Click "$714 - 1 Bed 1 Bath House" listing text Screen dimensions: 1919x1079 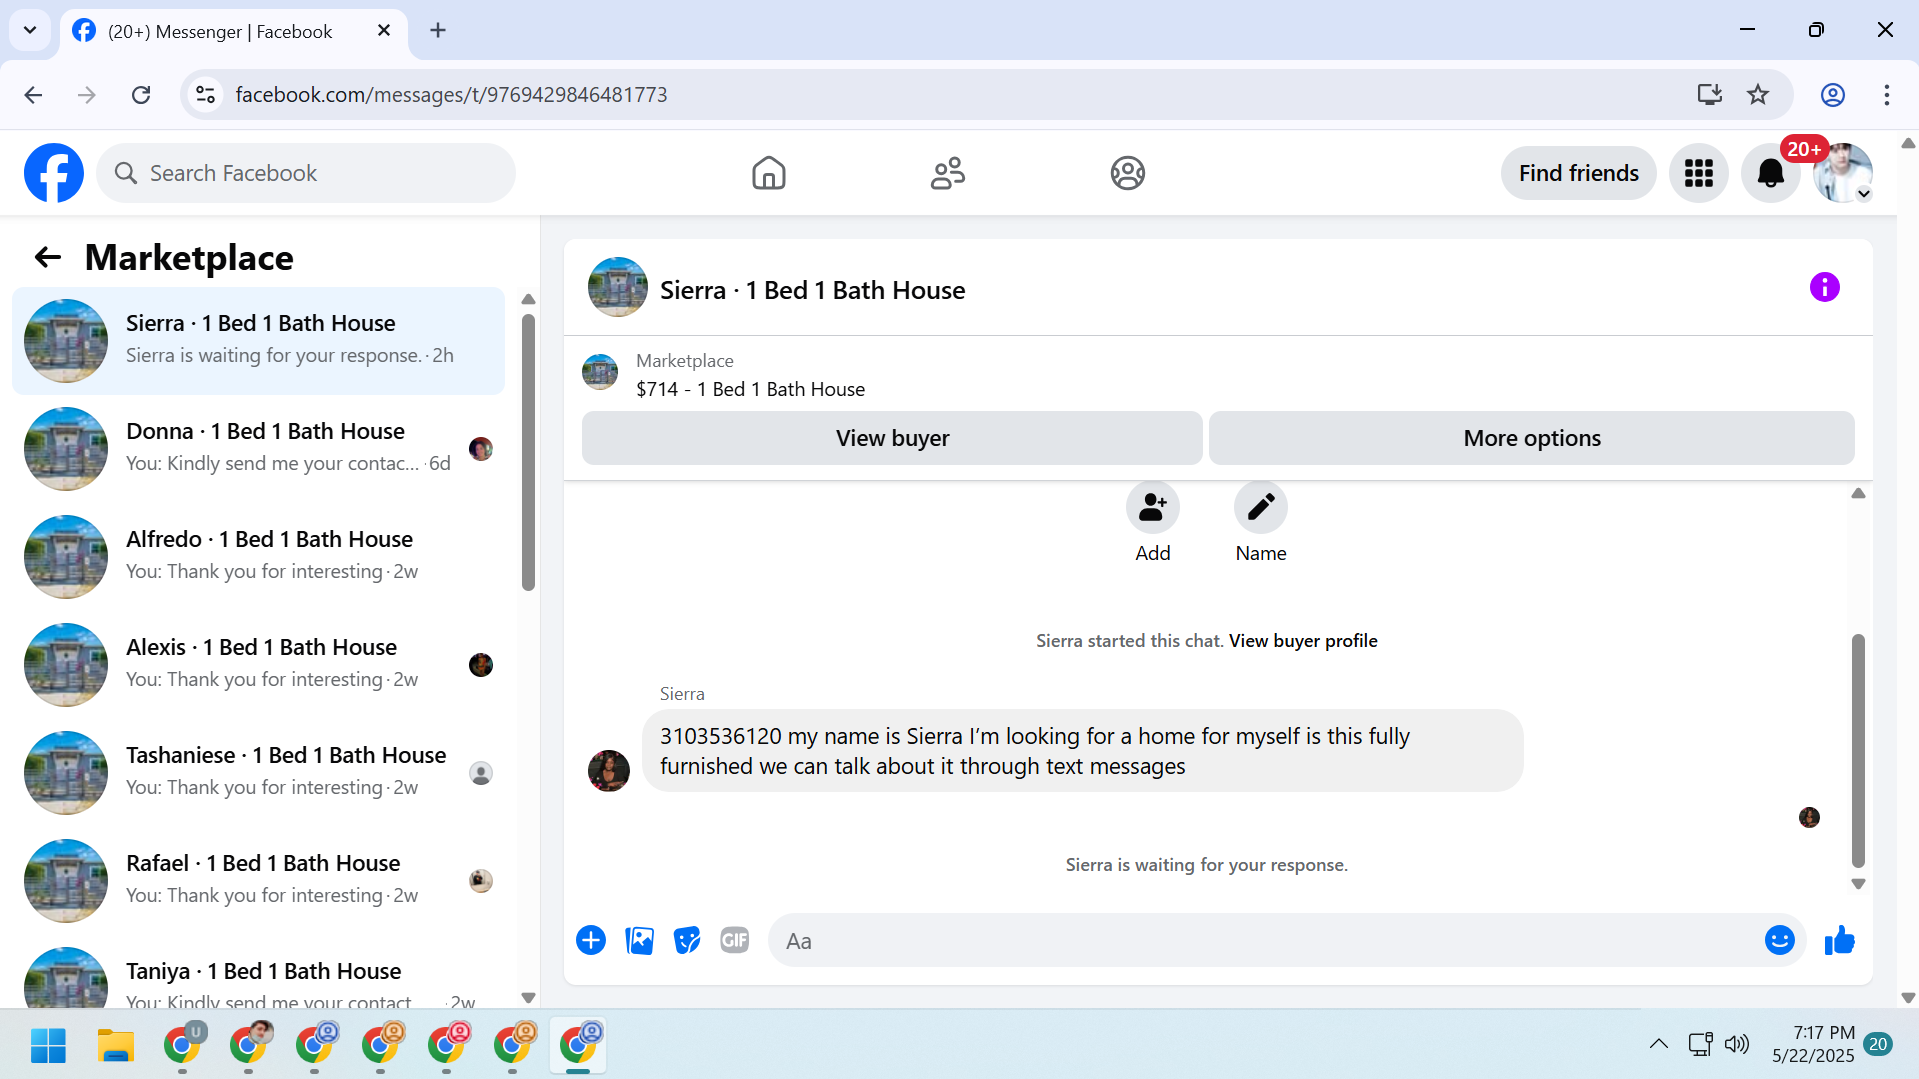pos(750,390)
